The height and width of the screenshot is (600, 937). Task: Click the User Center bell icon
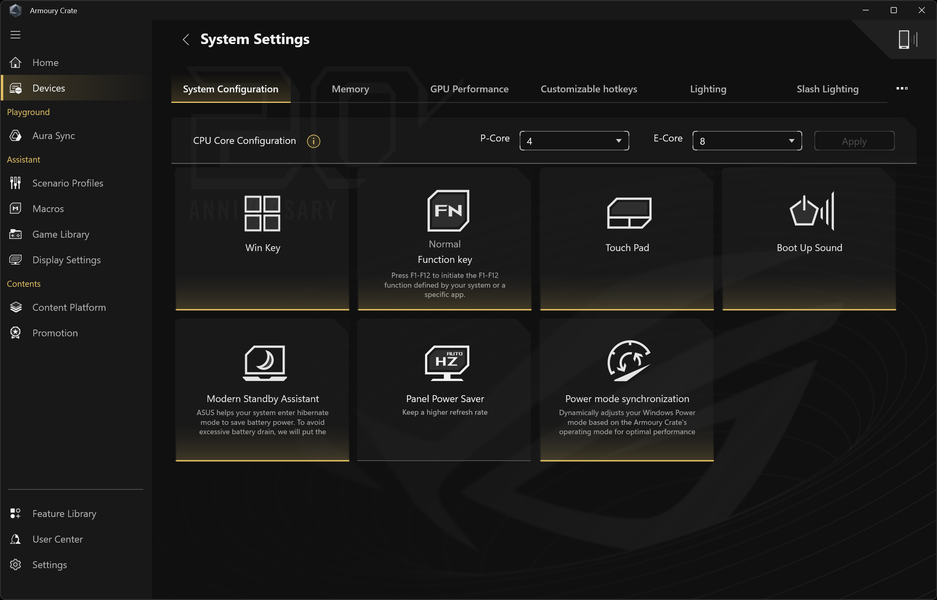pos(16,539)
